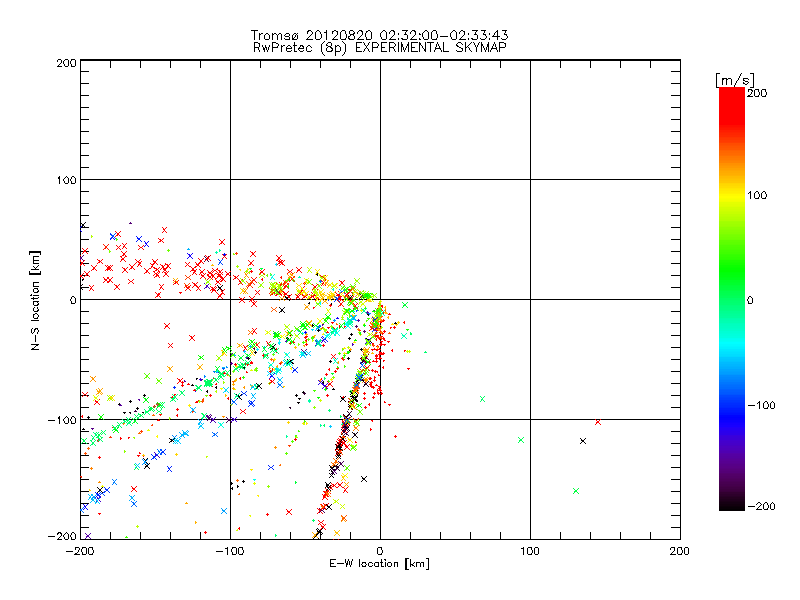Click the blue zone of the colorbar

[x=731, y=400]
